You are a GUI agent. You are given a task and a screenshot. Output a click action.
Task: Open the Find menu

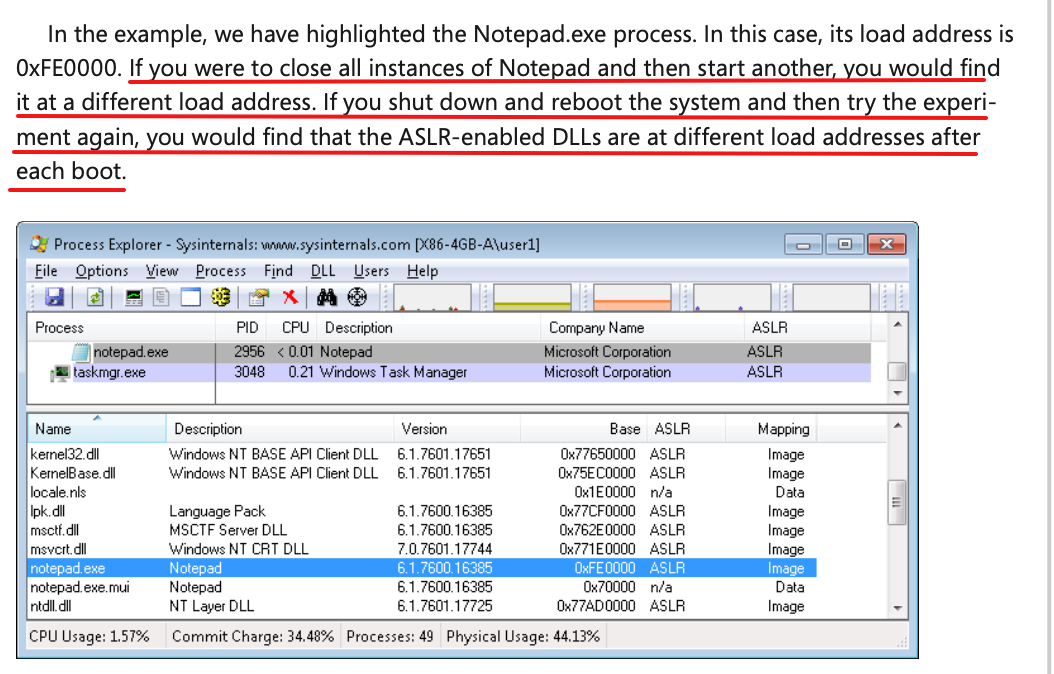click(x=278, y=271)
